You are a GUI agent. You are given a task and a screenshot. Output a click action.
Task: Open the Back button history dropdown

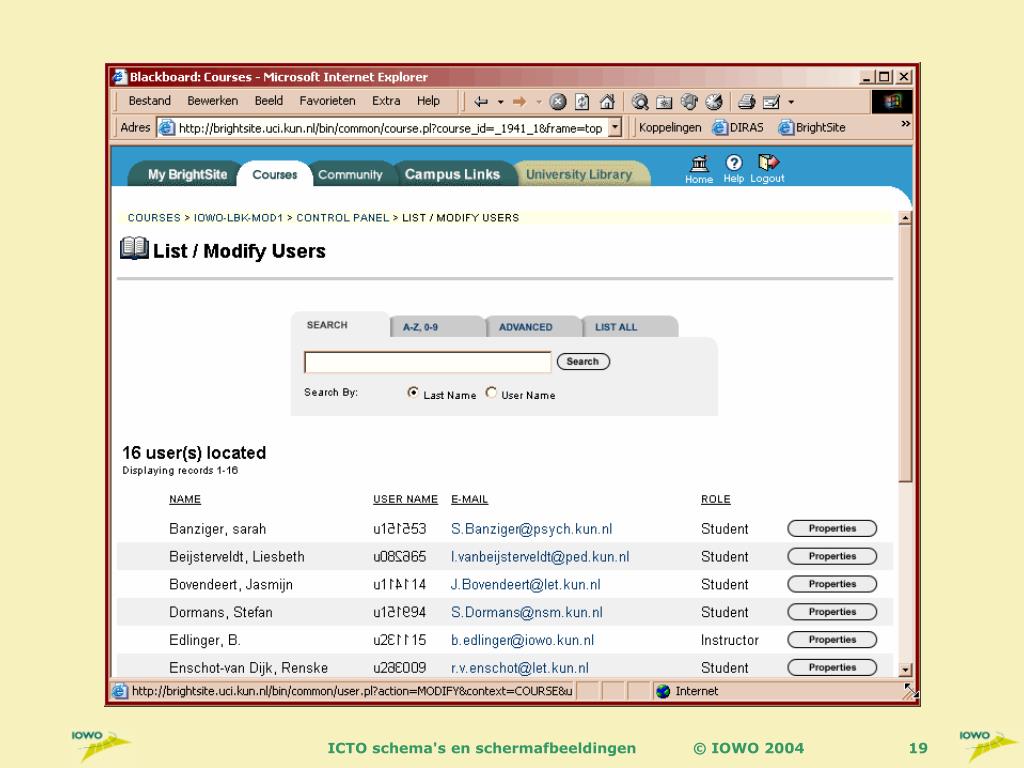(501, 102)
